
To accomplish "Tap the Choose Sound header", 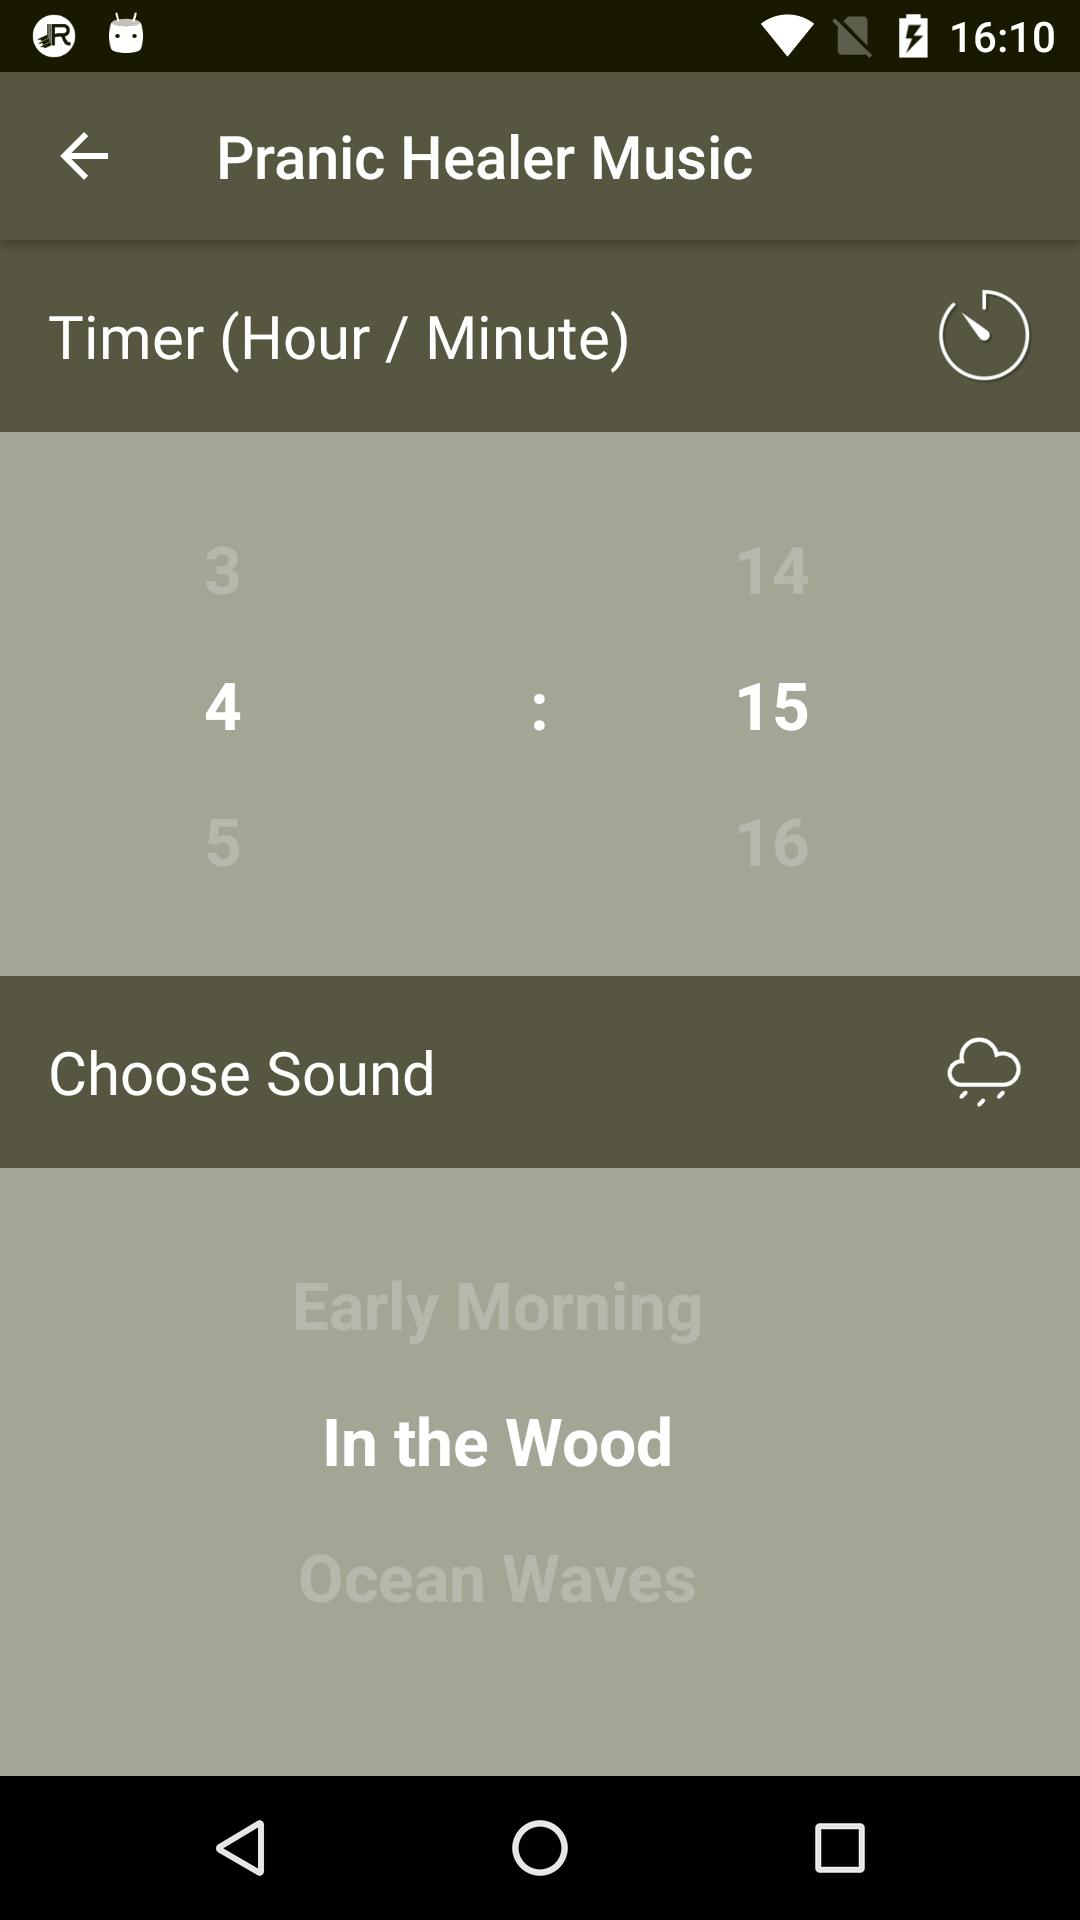I will coord(242,1072).
